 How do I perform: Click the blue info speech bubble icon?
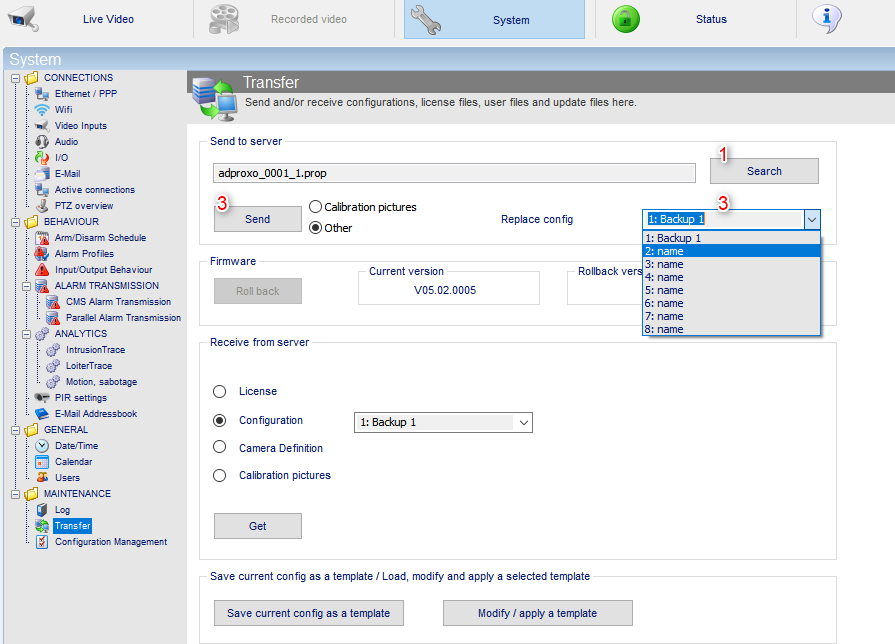(x=827, y=19)
